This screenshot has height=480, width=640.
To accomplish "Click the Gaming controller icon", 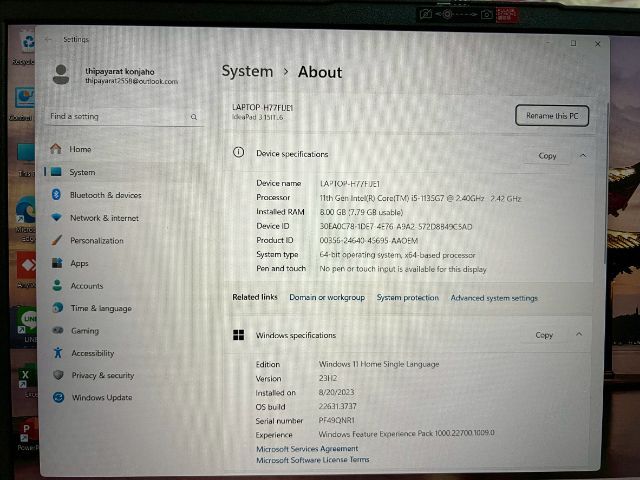I will click(x=58, y=330).
